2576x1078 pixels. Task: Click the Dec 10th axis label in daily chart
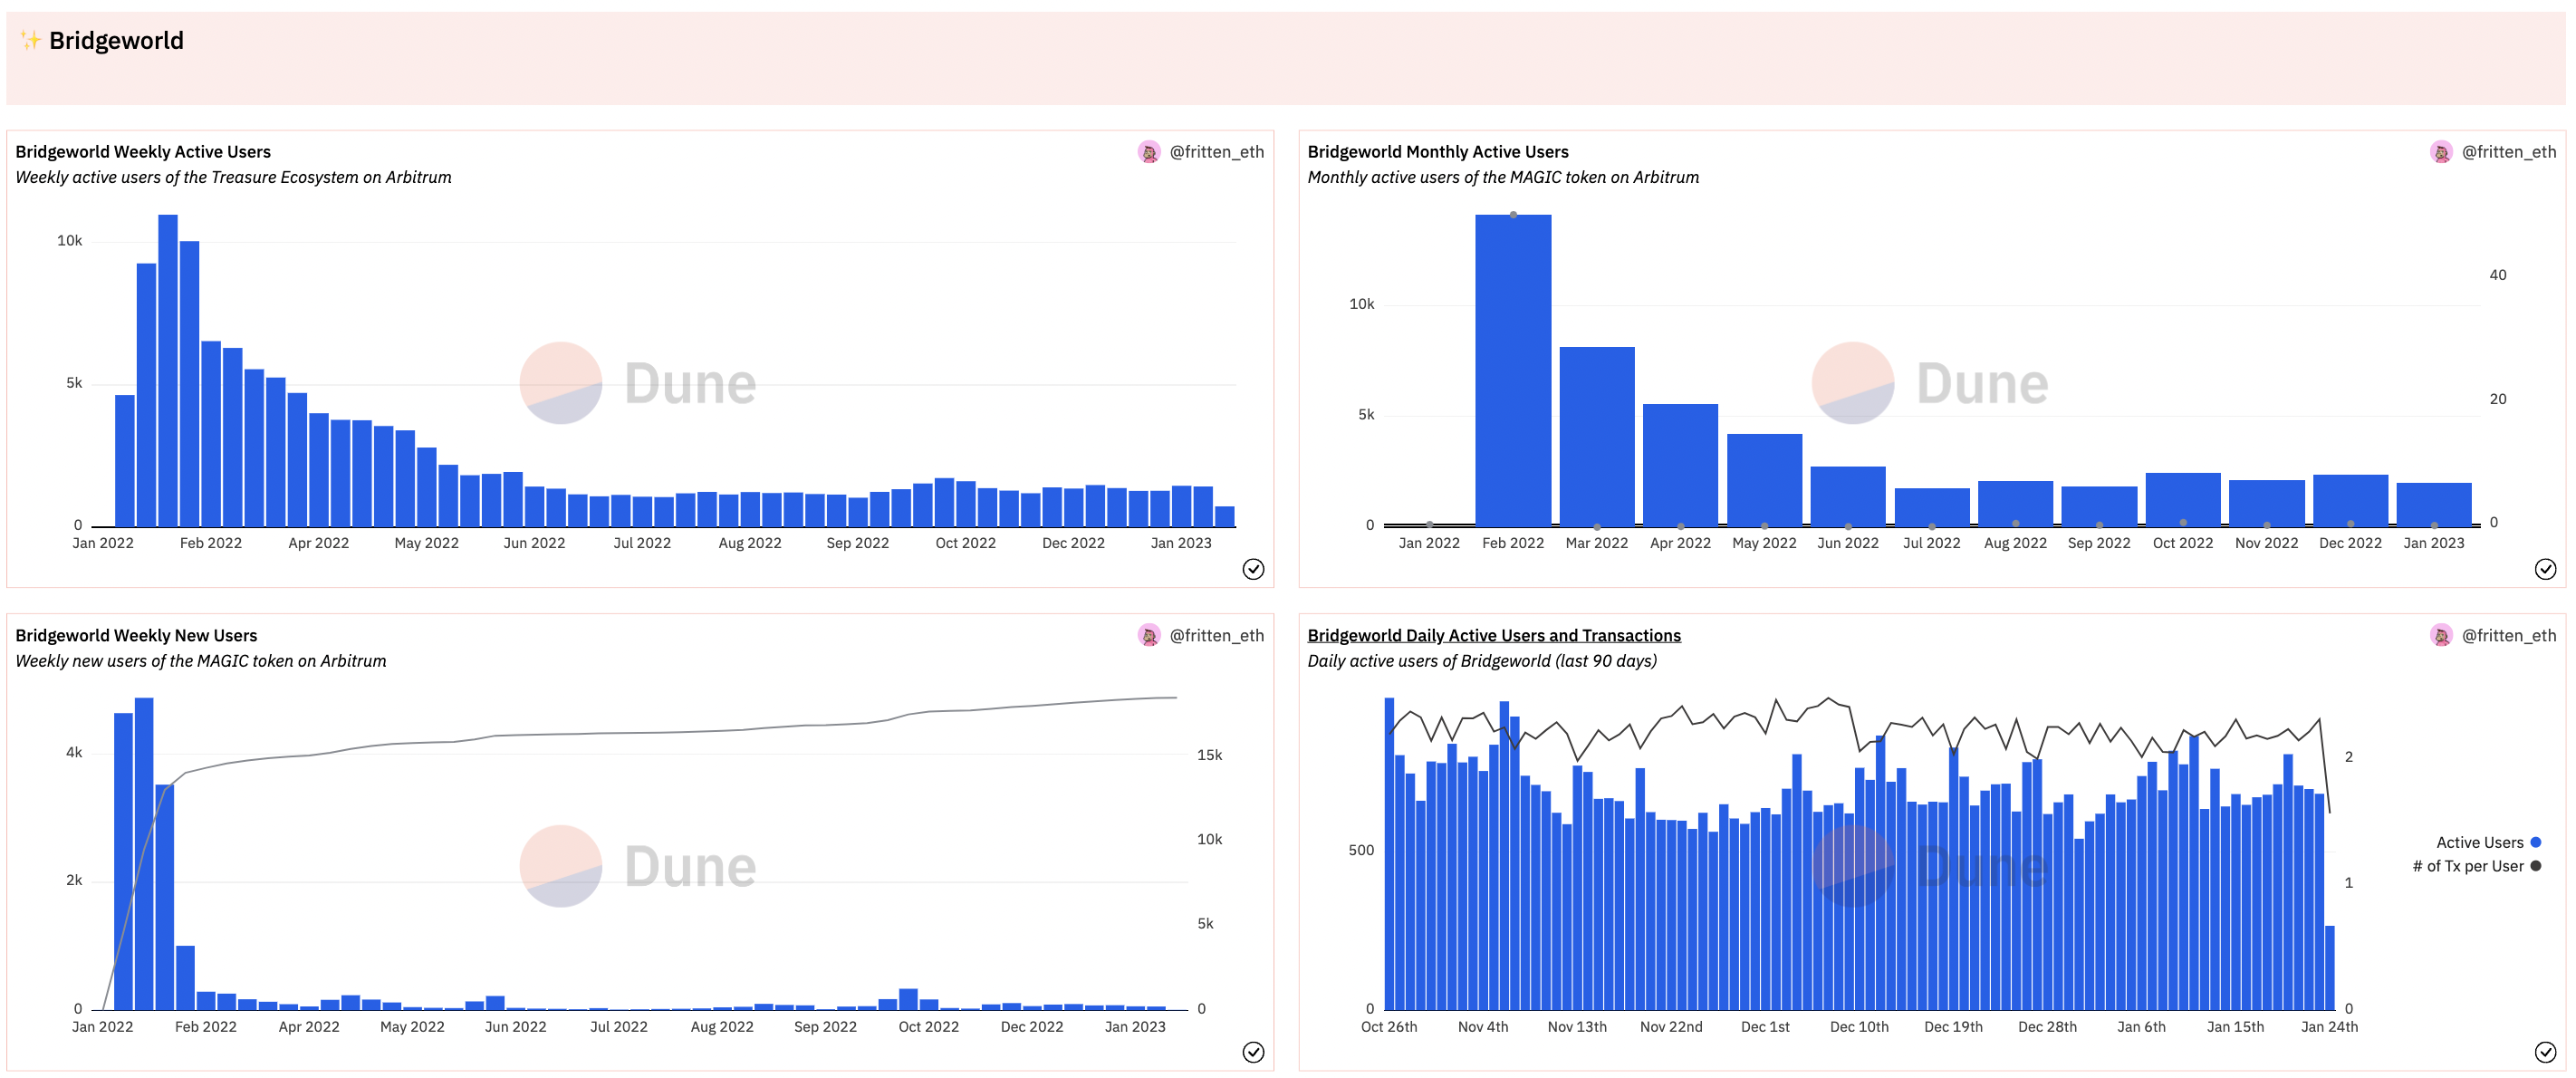tap(1860, 1028)
